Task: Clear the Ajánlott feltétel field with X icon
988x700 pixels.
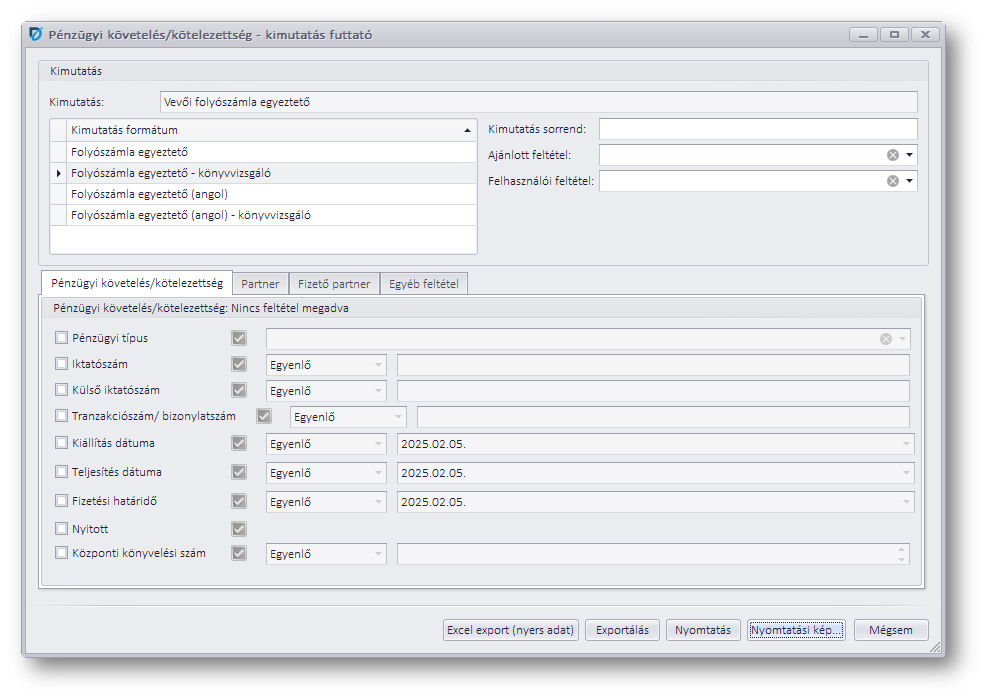Action: click(892, 155)
